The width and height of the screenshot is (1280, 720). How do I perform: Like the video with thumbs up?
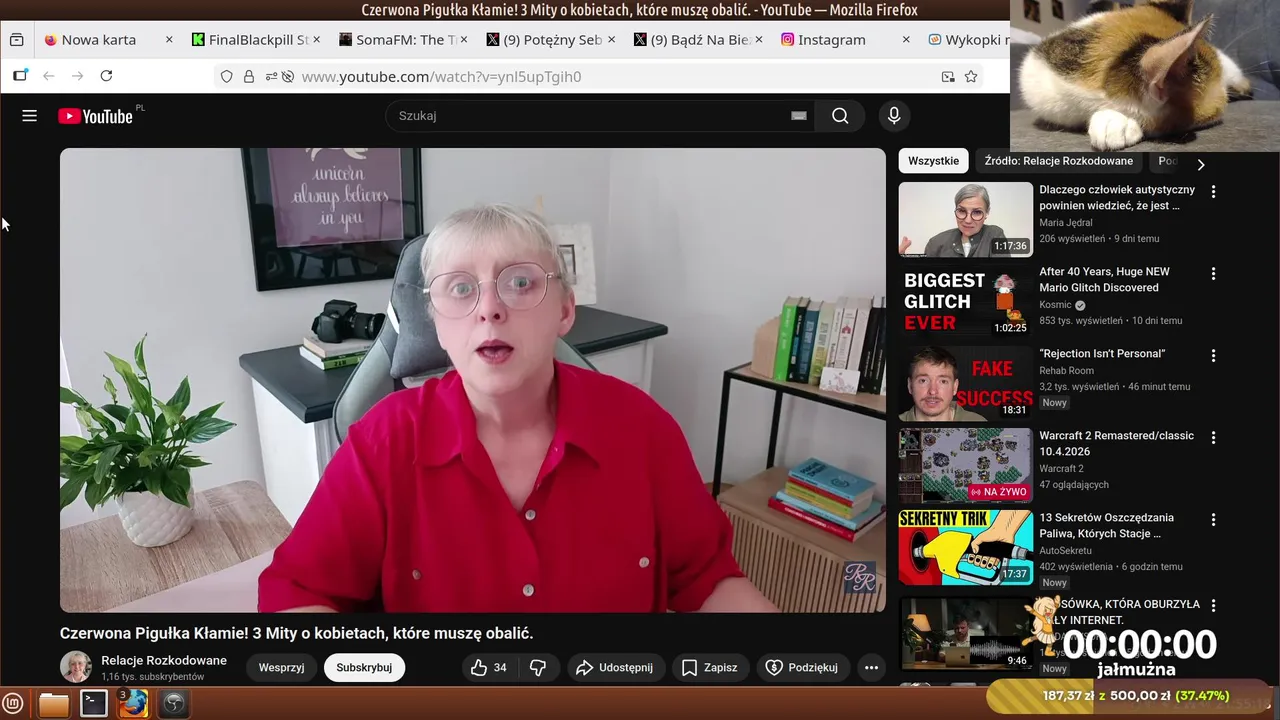489,667
